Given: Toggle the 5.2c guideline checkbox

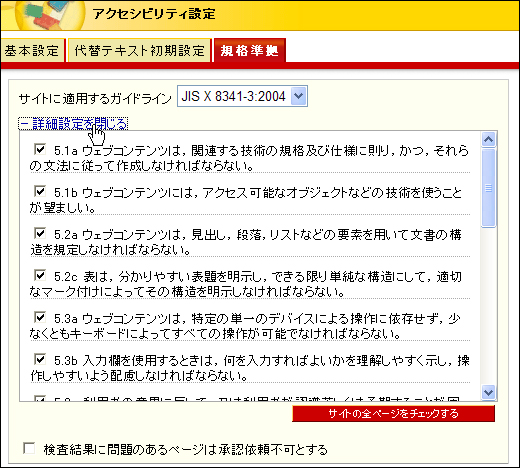Looking at the screenshot, I should click(x=40, y=275).
